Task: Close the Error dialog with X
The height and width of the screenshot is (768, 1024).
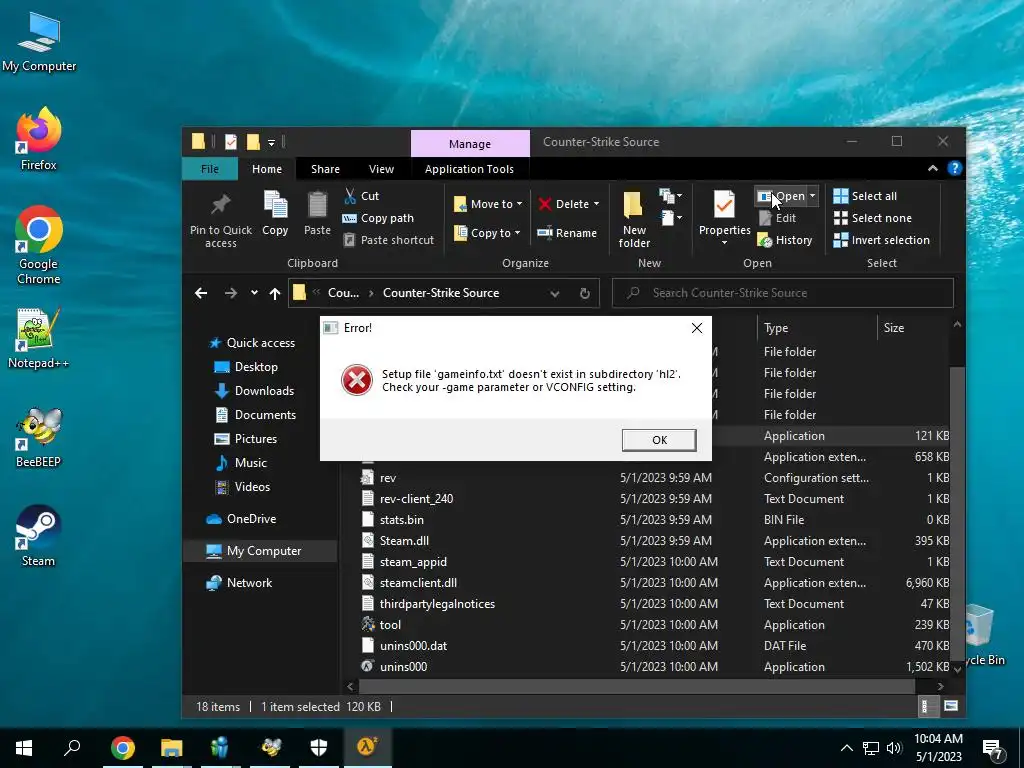Action: (x=697, y=328)
